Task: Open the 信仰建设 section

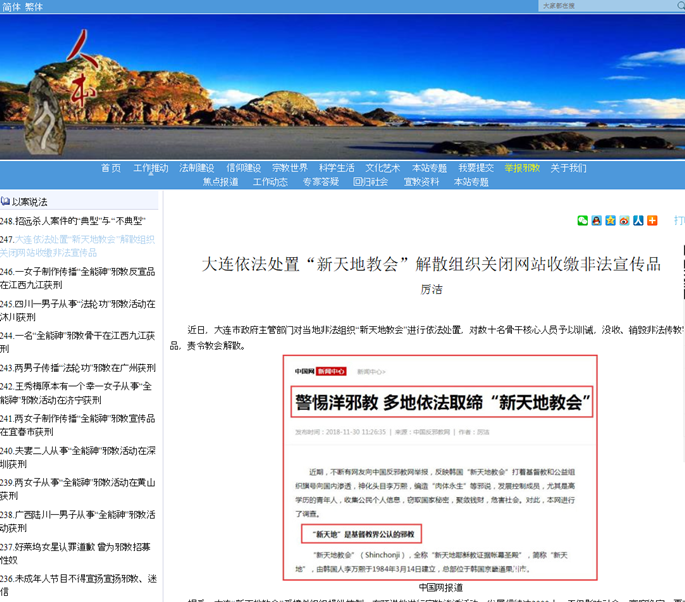Action: [x=243, y=168]
